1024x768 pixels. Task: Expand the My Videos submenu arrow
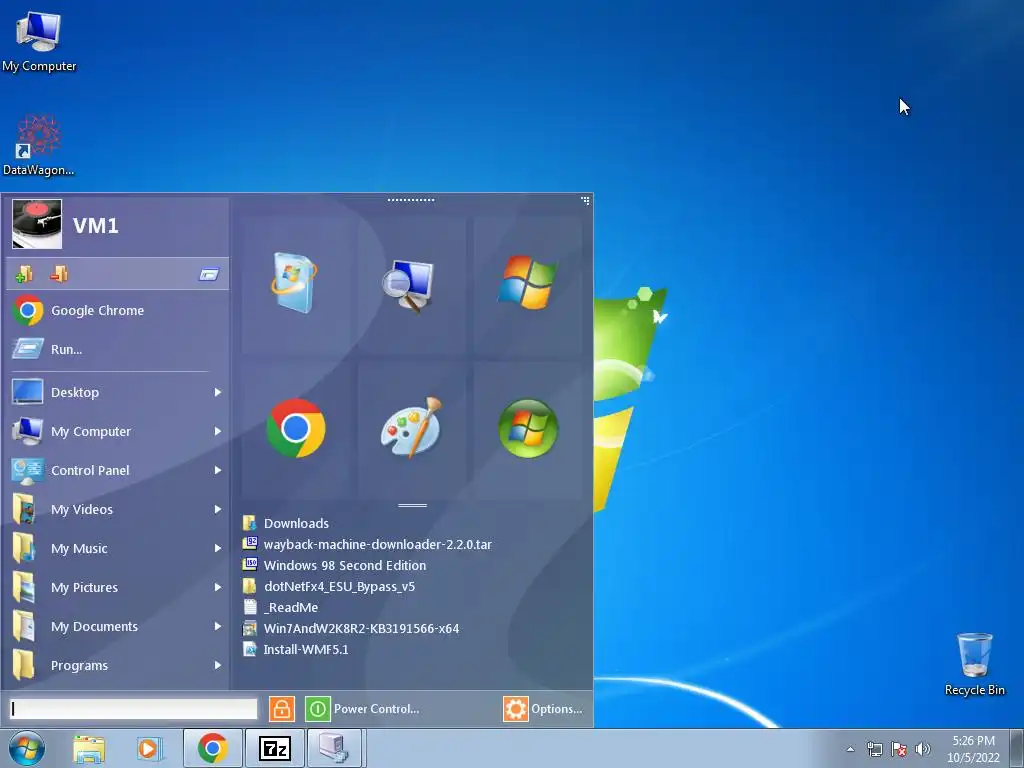point(217,509)
